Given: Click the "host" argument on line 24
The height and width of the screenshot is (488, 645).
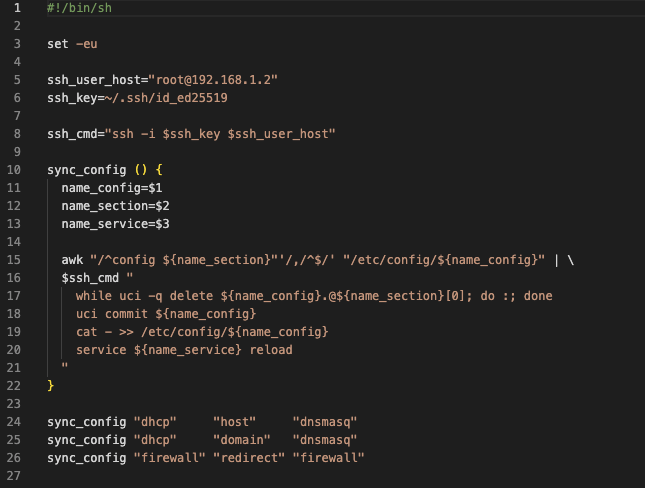Looking at the screenshot, I should [x=235, y=422].
